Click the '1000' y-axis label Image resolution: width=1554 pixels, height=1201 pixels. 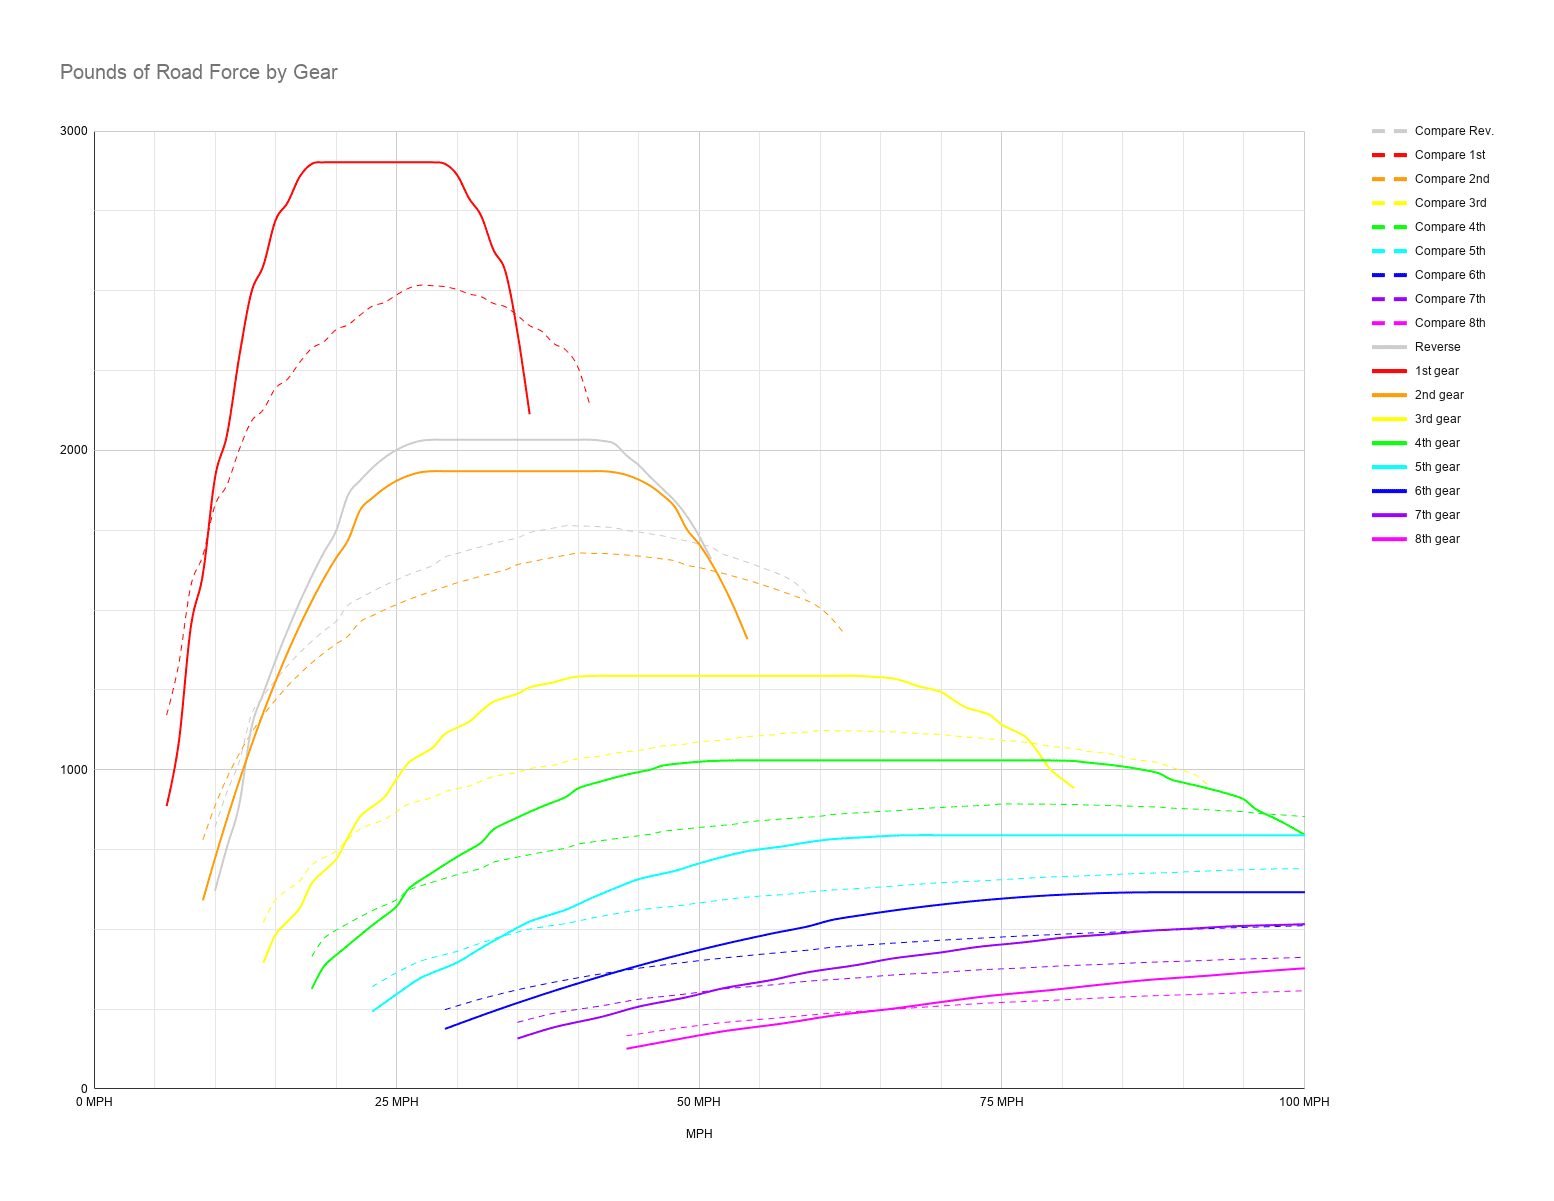click(x=74, y=769)
